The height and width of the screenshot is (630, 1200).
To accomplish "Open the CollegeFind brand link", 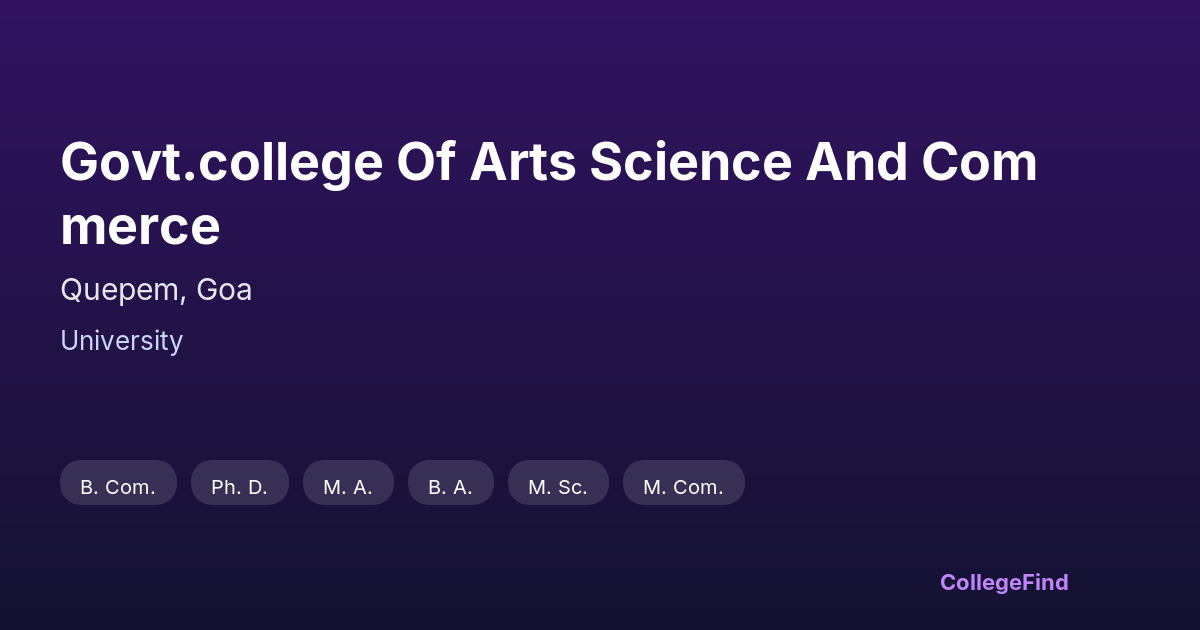I will [1003, 582].
